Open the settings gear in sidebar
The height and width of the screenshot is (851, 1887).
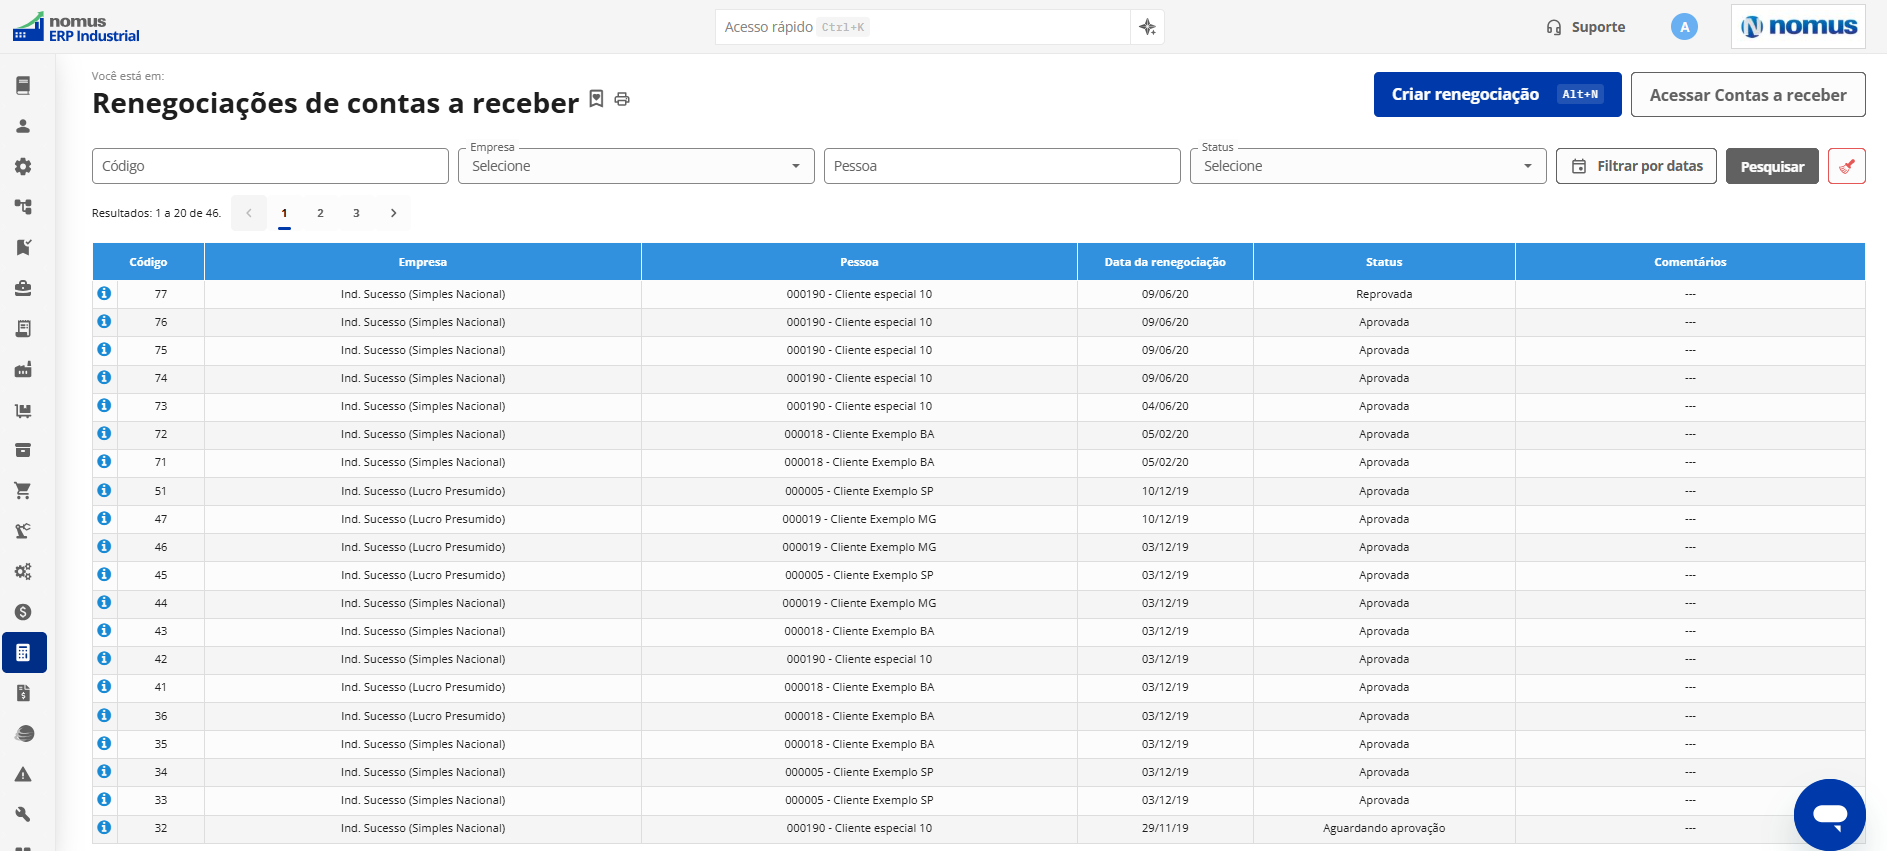click(x=23, y=167)
